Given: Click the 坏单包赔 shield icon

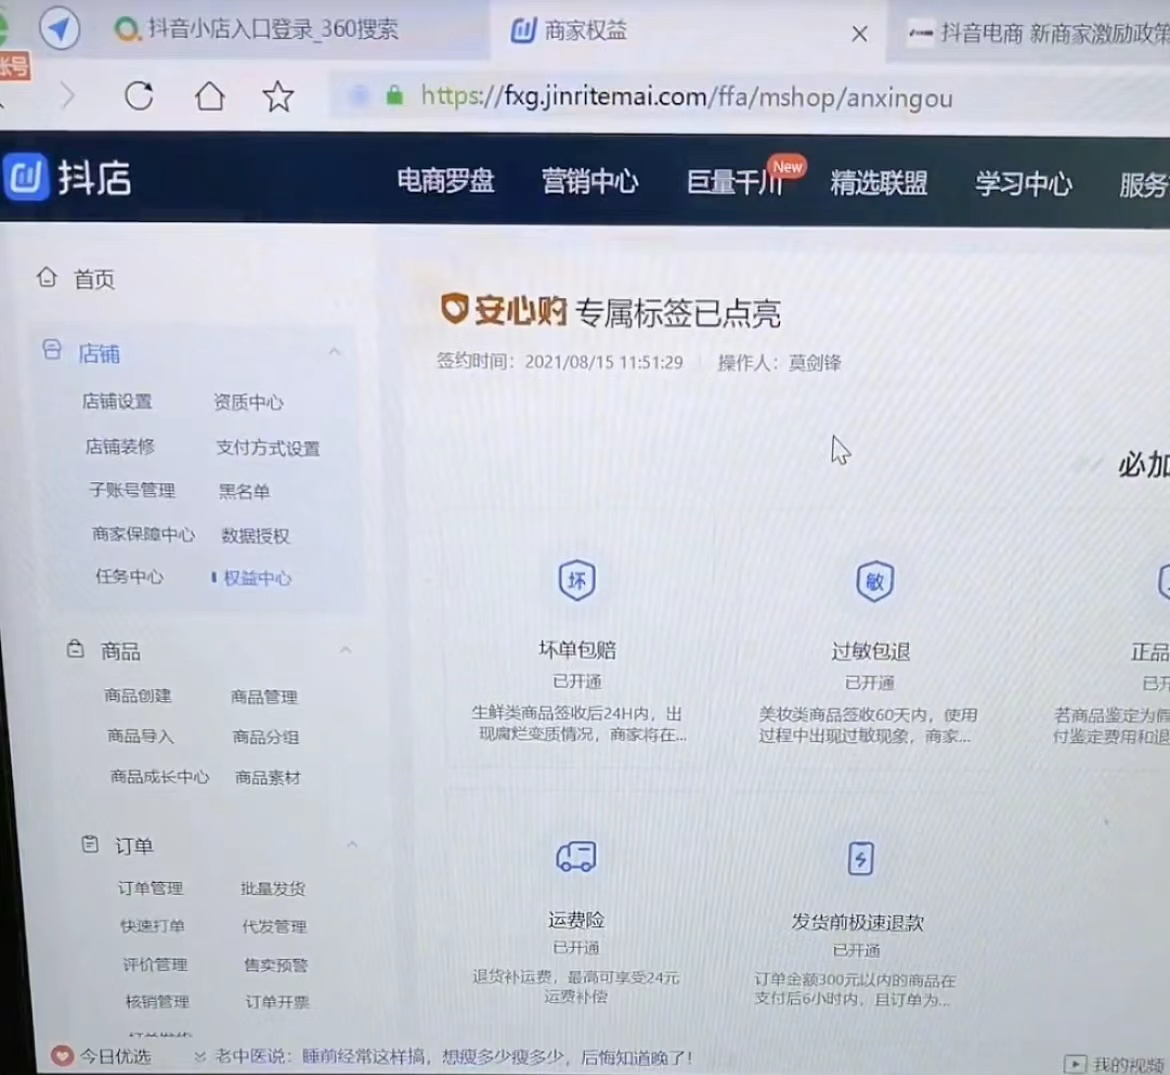Looking at the screenshot, I should [x=577, y=580].
